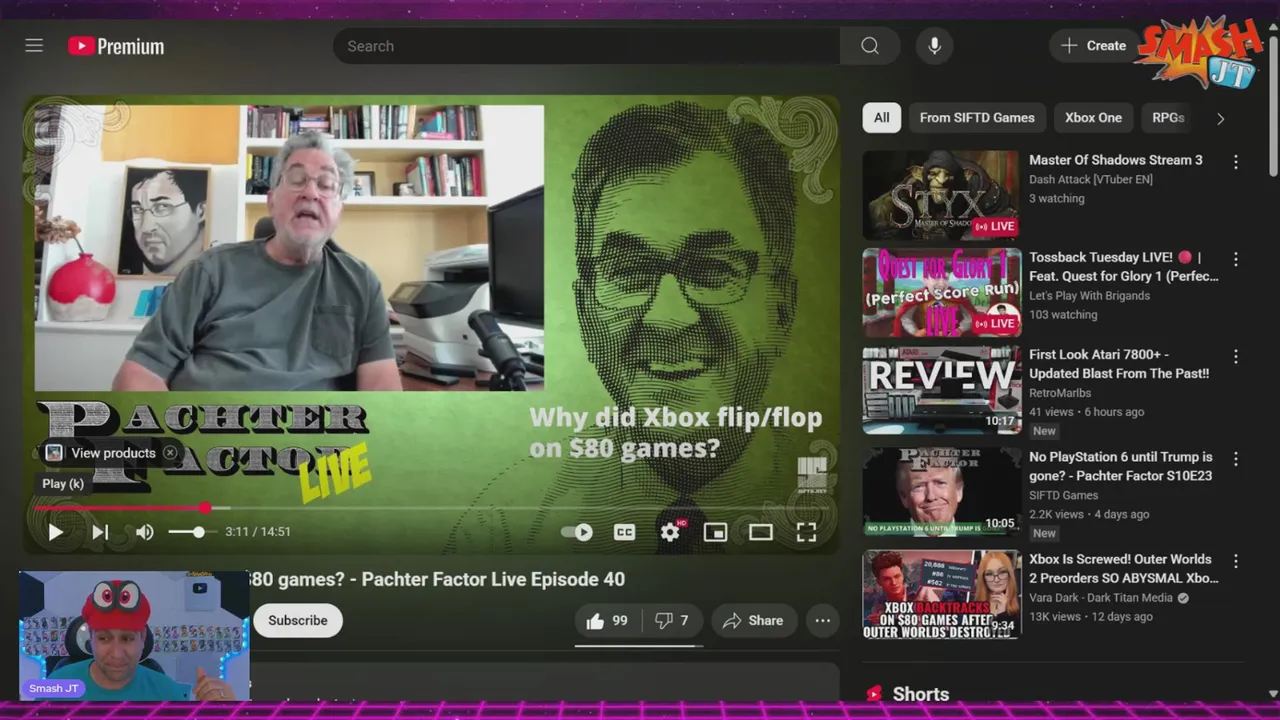The height and width of the screenshot is (720, 1280).
Task: Dismiss the View products overlay
Action: coord(170,453)
